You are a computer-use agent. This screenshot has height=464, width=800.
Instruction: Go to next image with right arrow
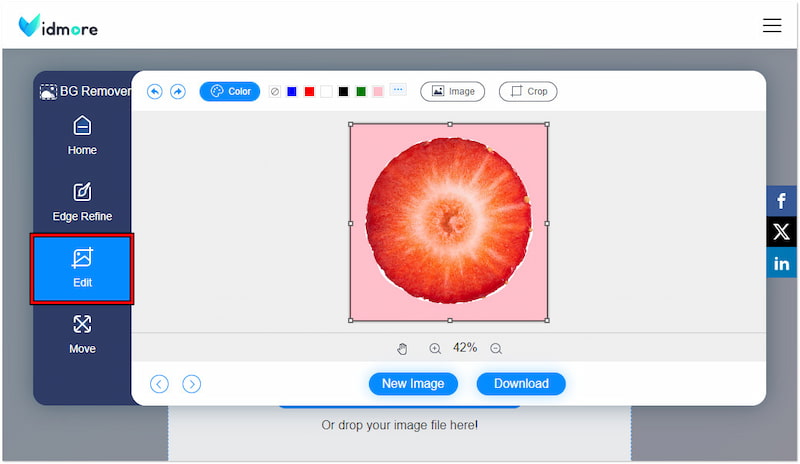[192, 383]
